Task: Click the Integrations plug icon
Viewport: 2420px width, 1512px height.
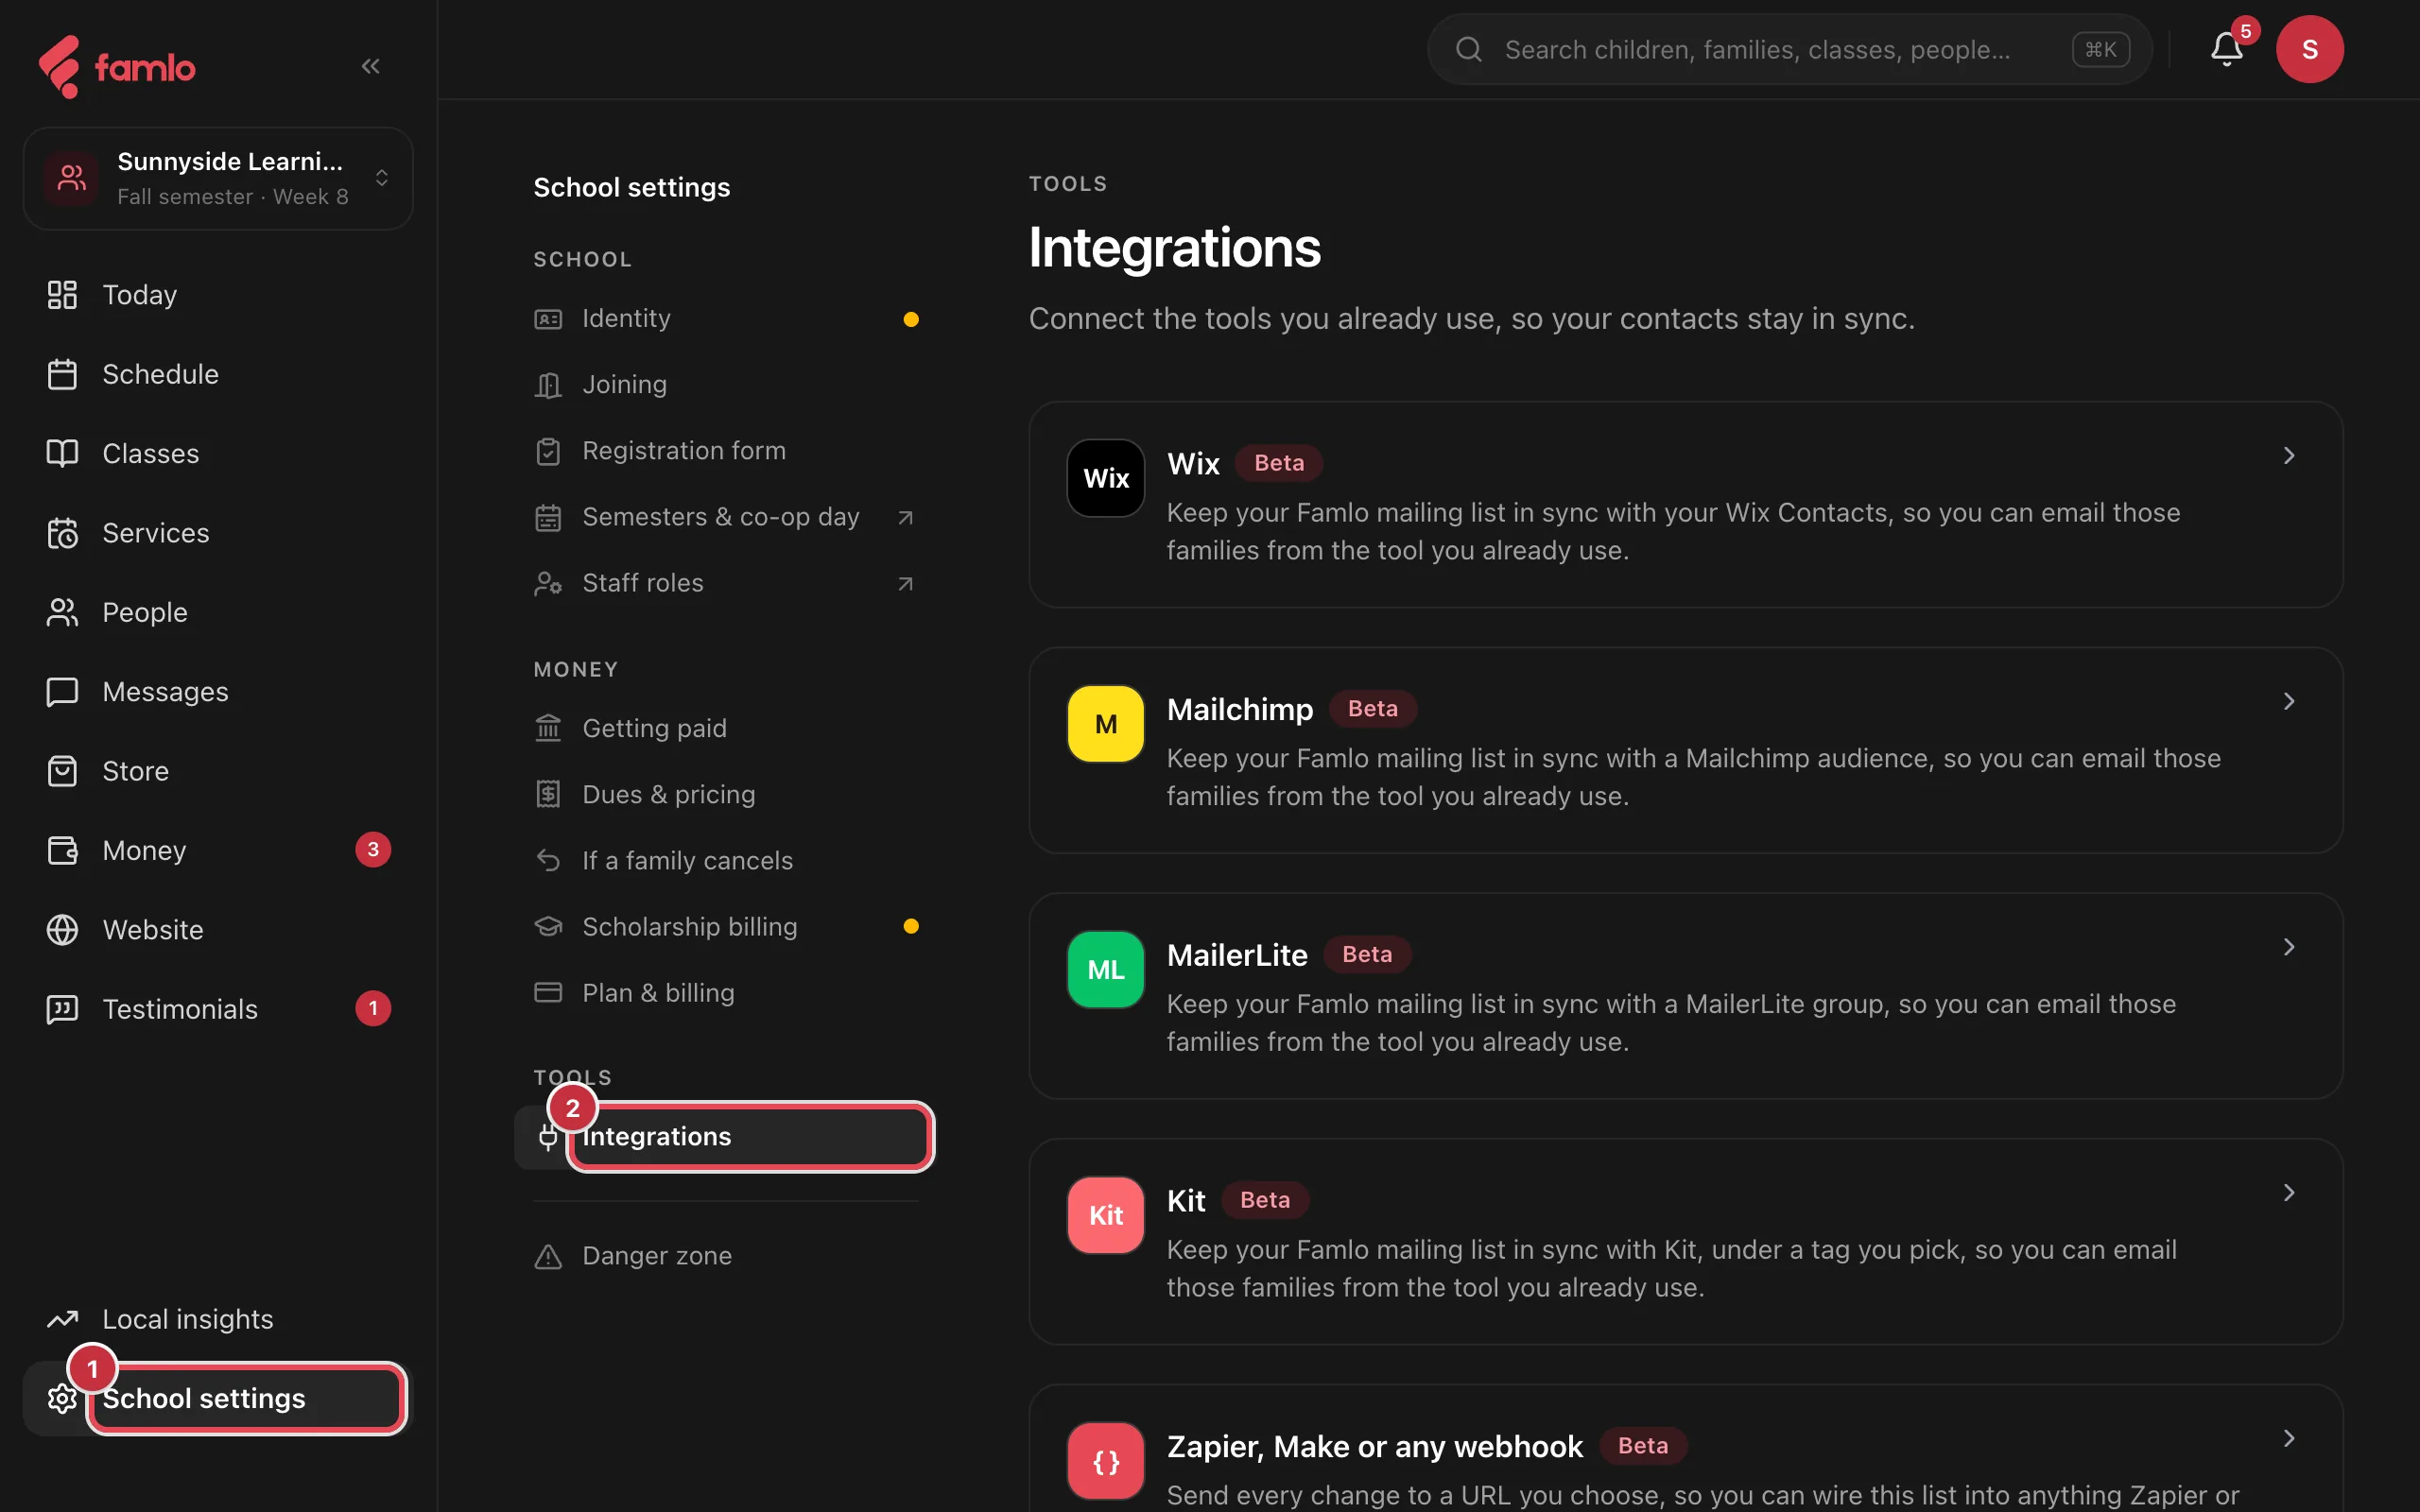Action: (x=548, y=1137)
